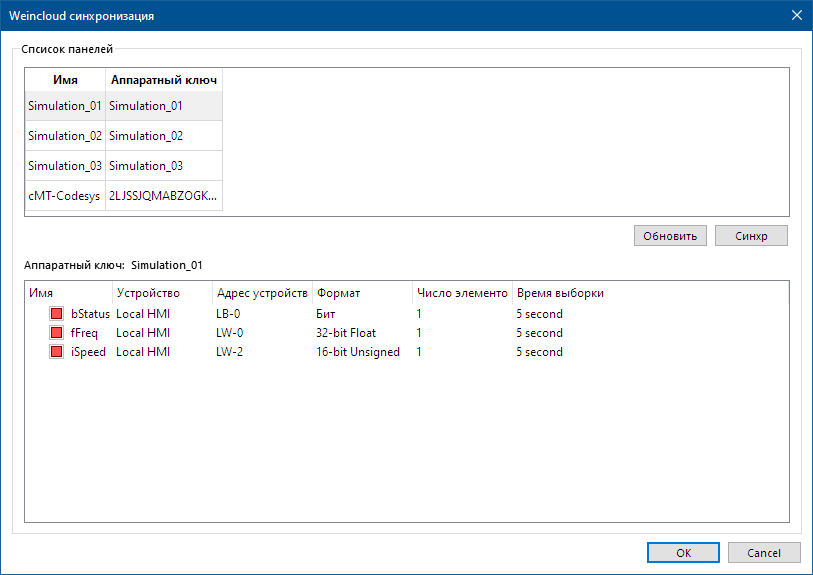Select the fFreq tag name
The height and width of the screenshot is (575, 813).
coord(84,333)
